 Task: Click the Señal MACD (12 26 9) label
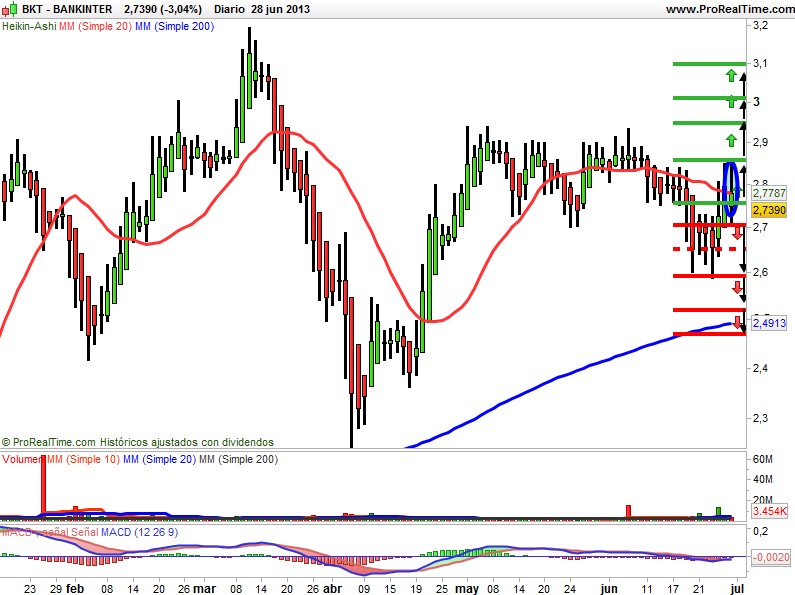point(124,532)
